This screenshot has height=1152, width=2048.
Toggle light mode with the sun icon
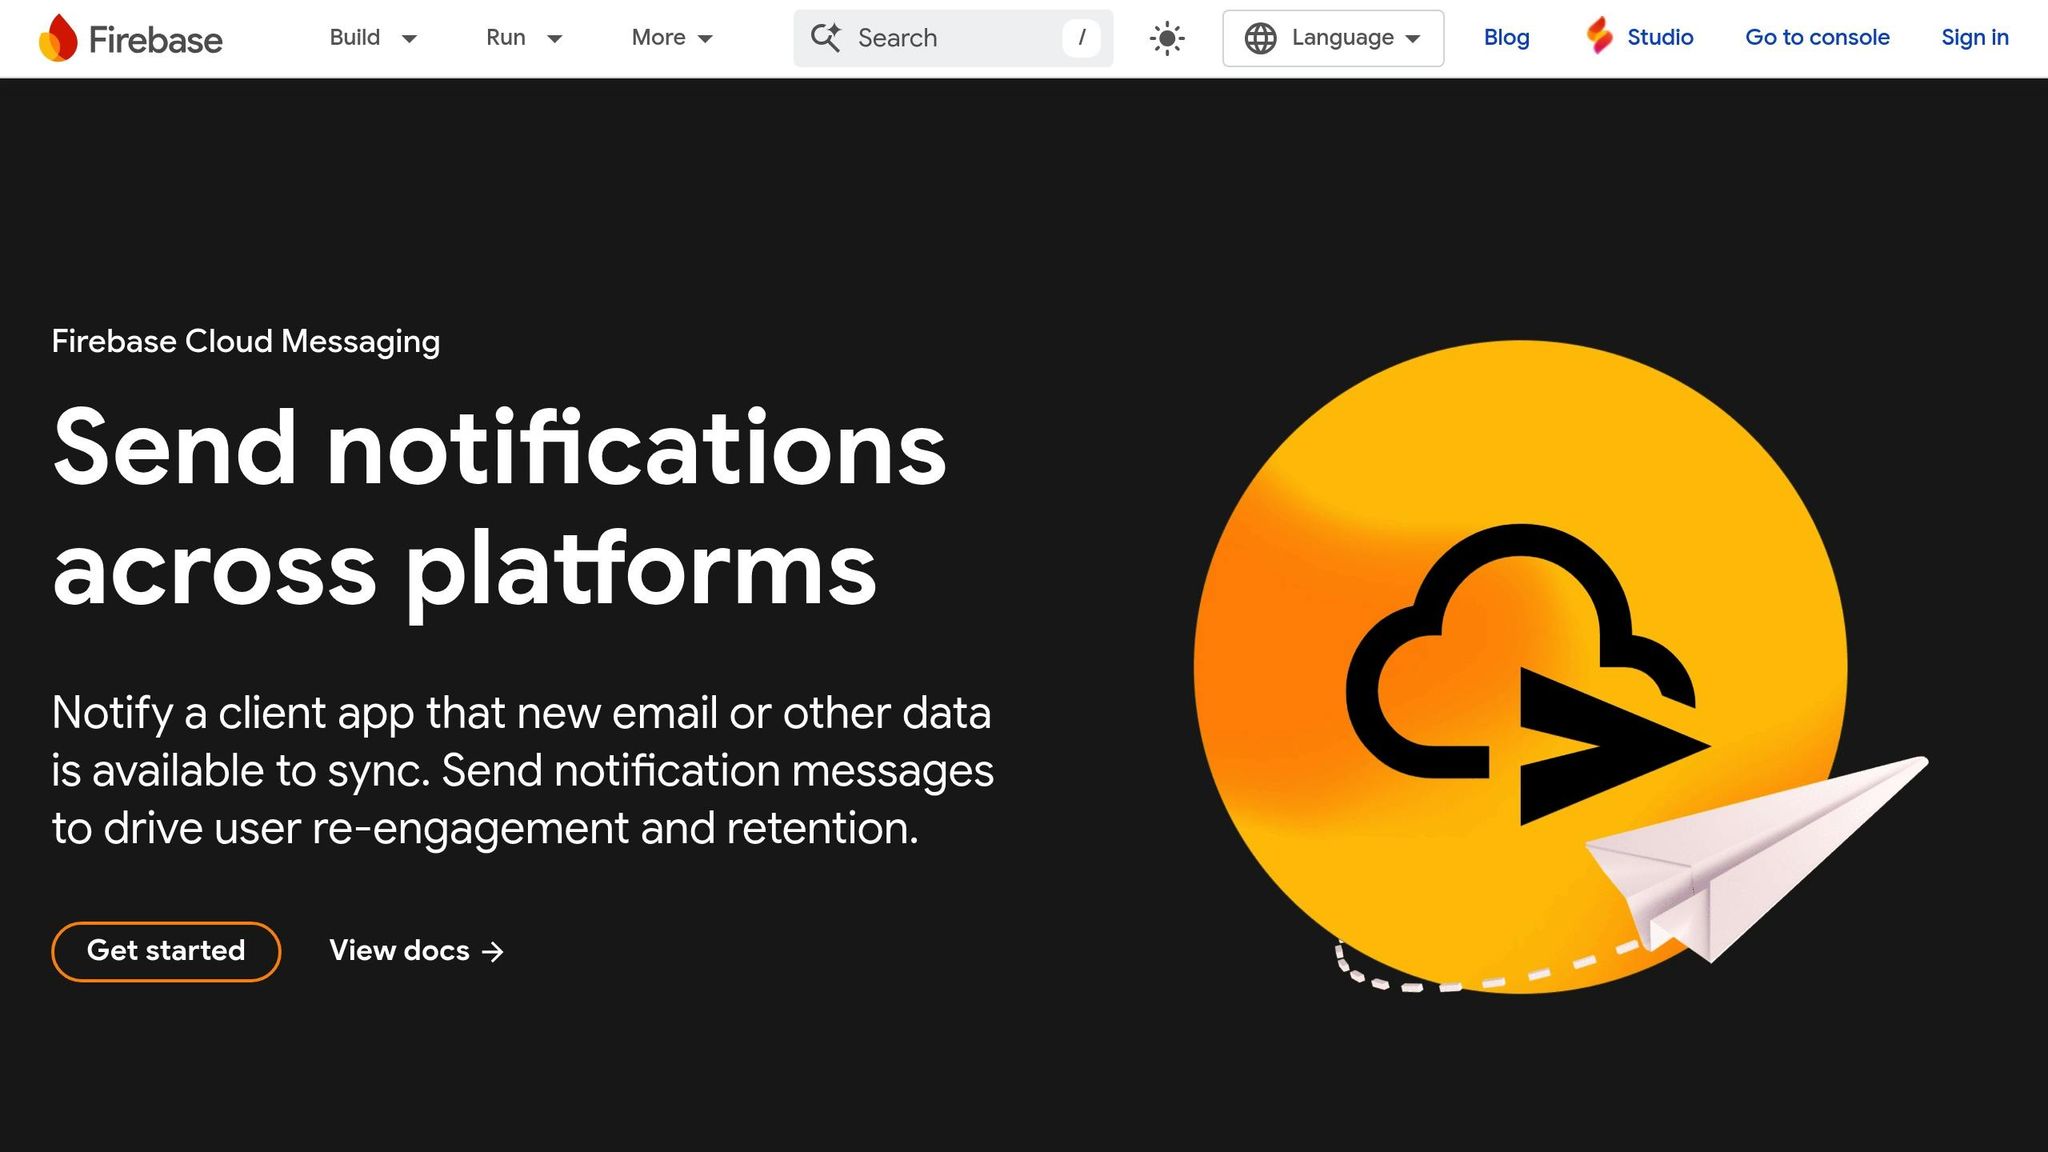[1168, 37]
